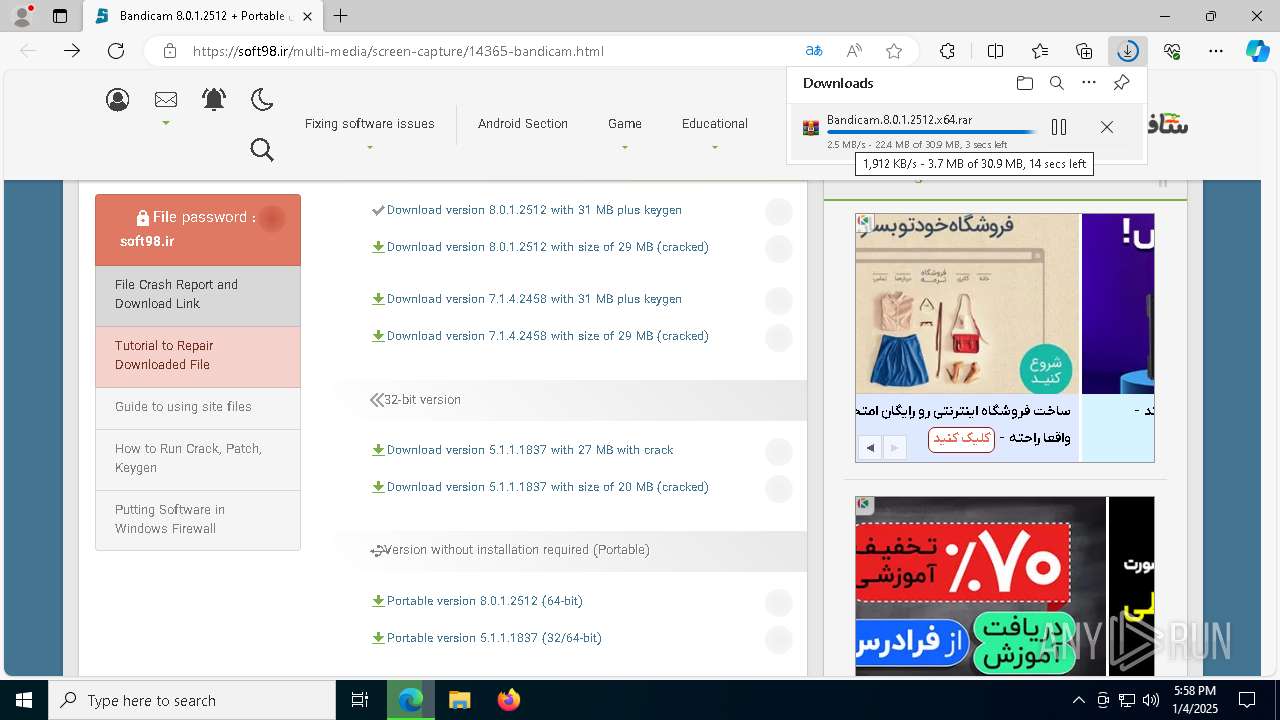Viewport: 1280px width, 720px height.
Task: Open the user account icon on site header
Action: (x=118, y=99)
